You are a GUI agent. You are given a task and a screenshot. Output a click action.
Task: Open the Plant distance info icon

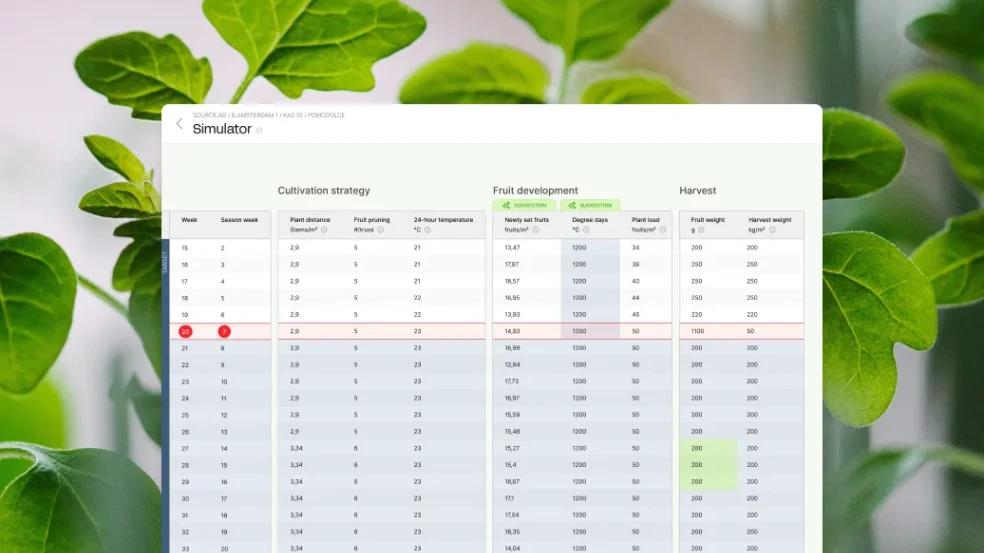click(324, 230)
